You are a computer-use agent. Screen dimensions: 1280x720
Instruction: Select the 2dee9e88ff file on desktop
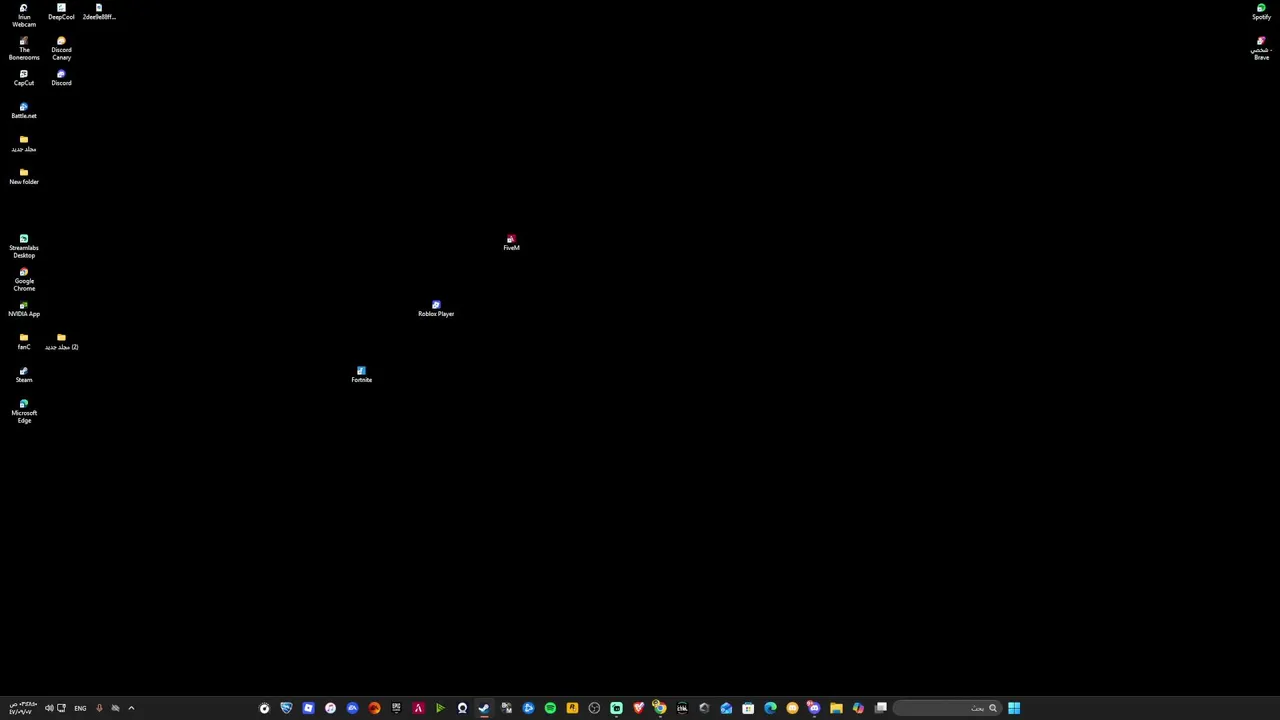pyautogui.click(x=98, y=12)
